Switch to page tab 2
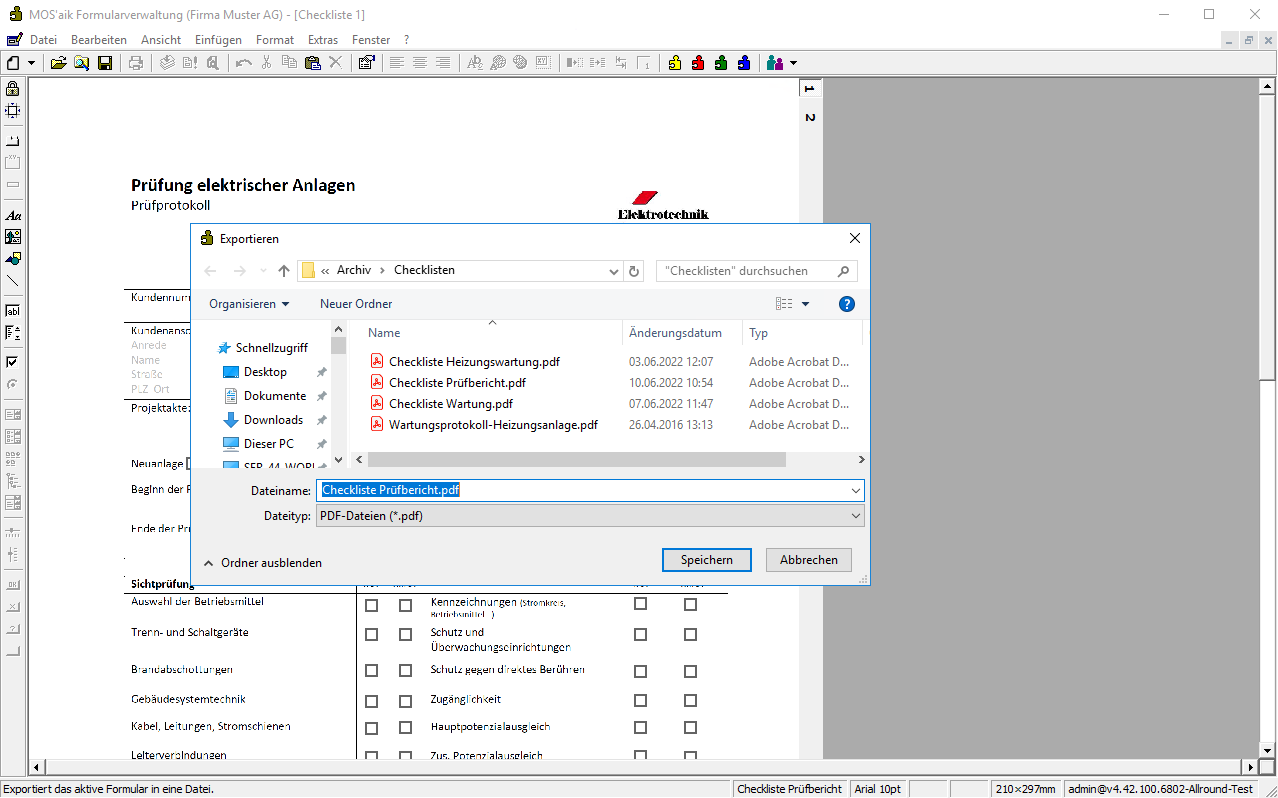Image resolution: width=1278 pixels, height=798 pixels. click(x=810, y=118)
